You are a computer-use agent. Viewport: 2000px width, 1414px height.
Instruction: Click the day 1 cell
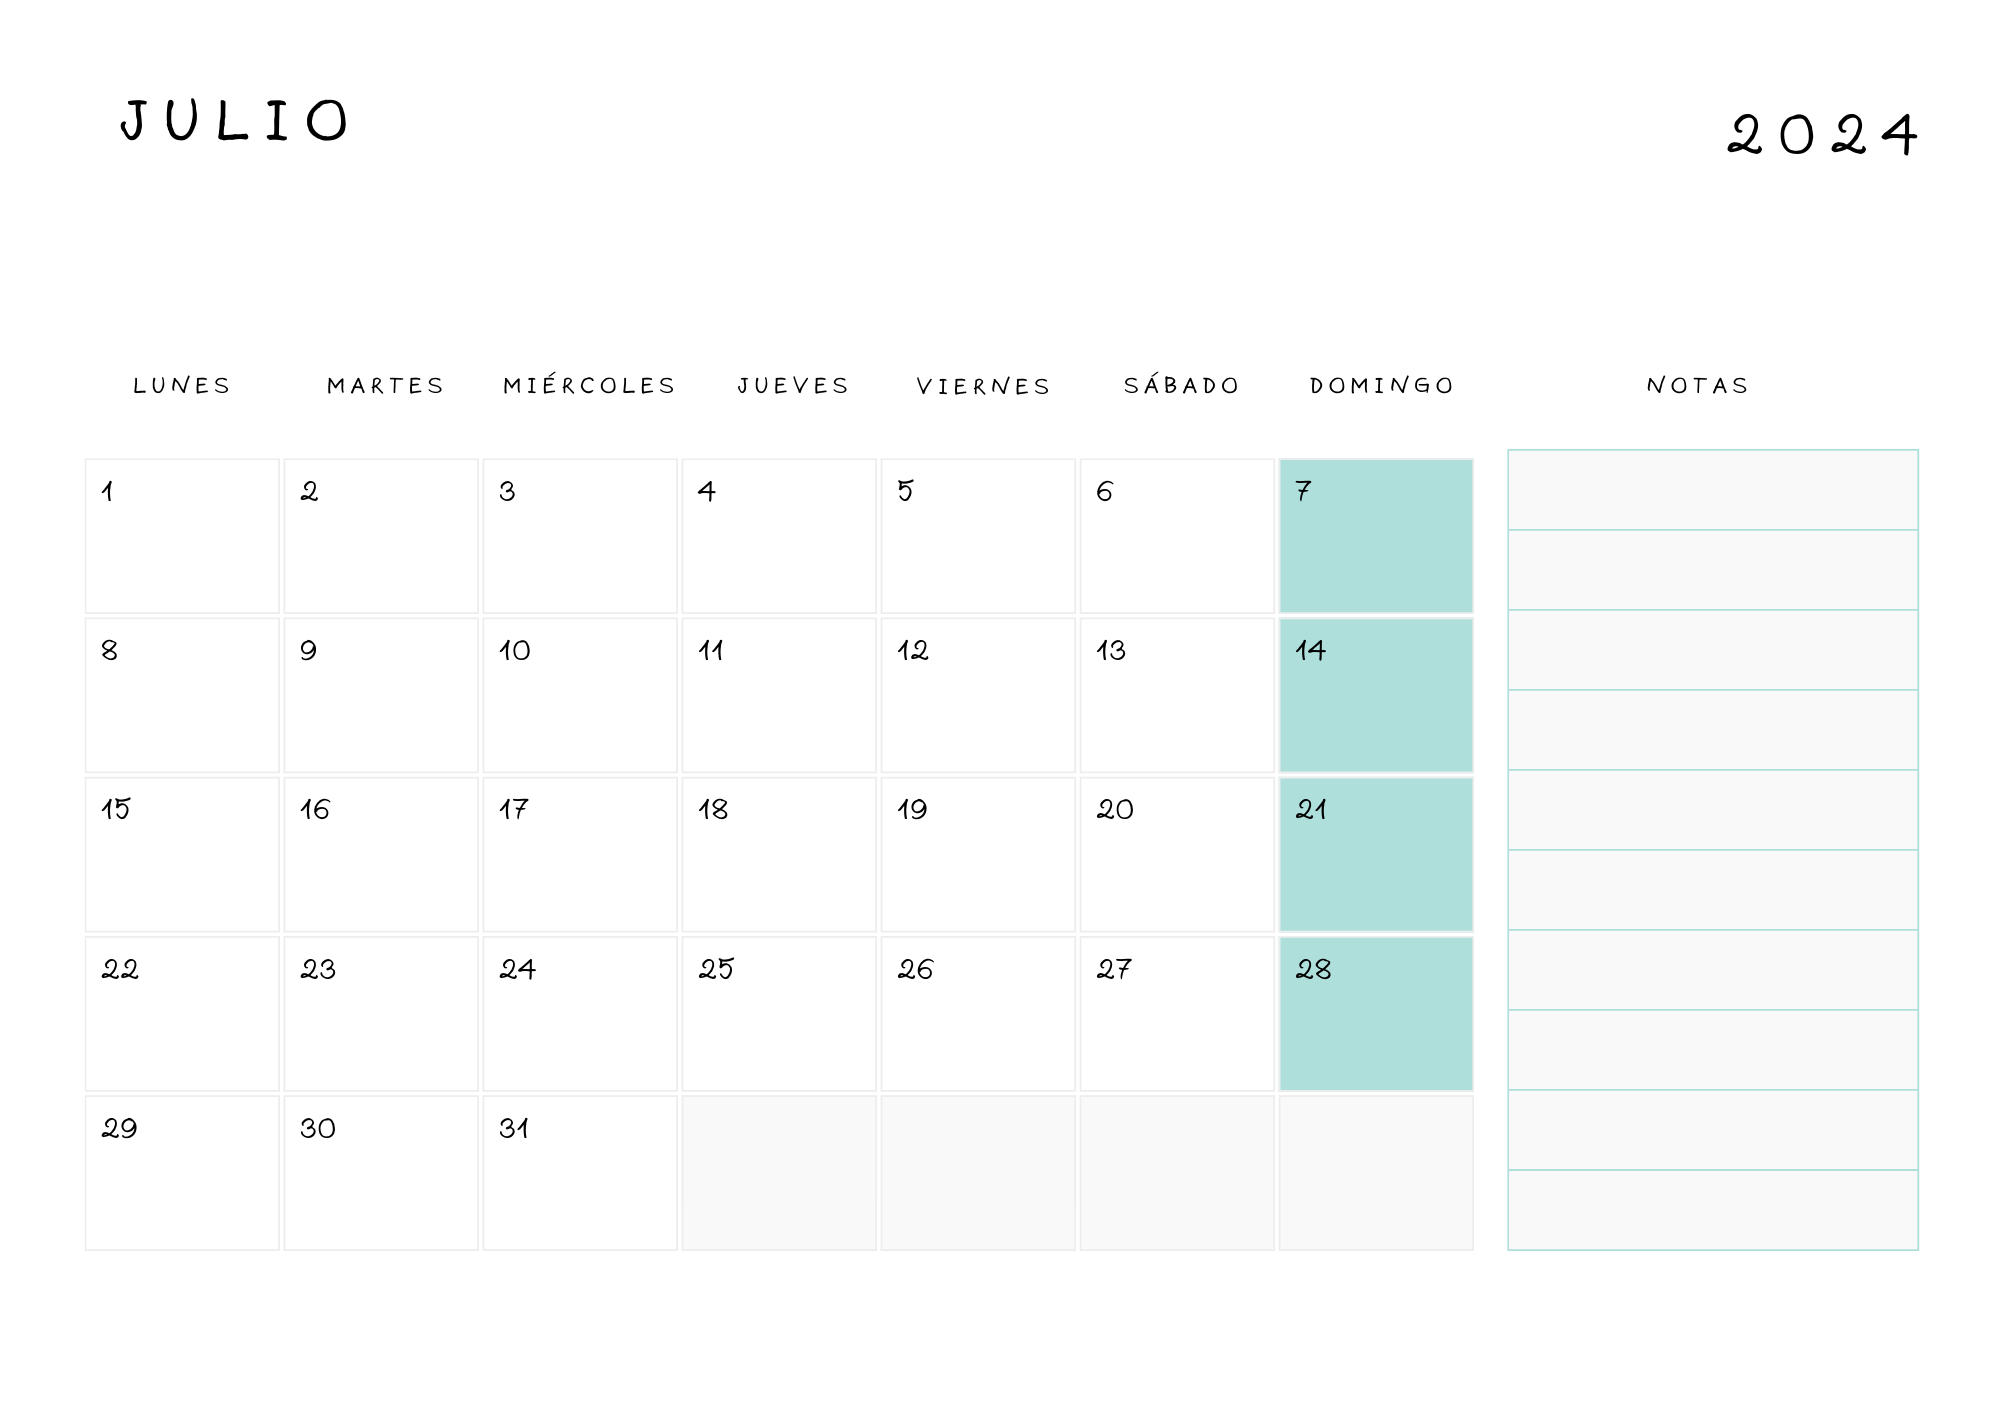(182, 536)
